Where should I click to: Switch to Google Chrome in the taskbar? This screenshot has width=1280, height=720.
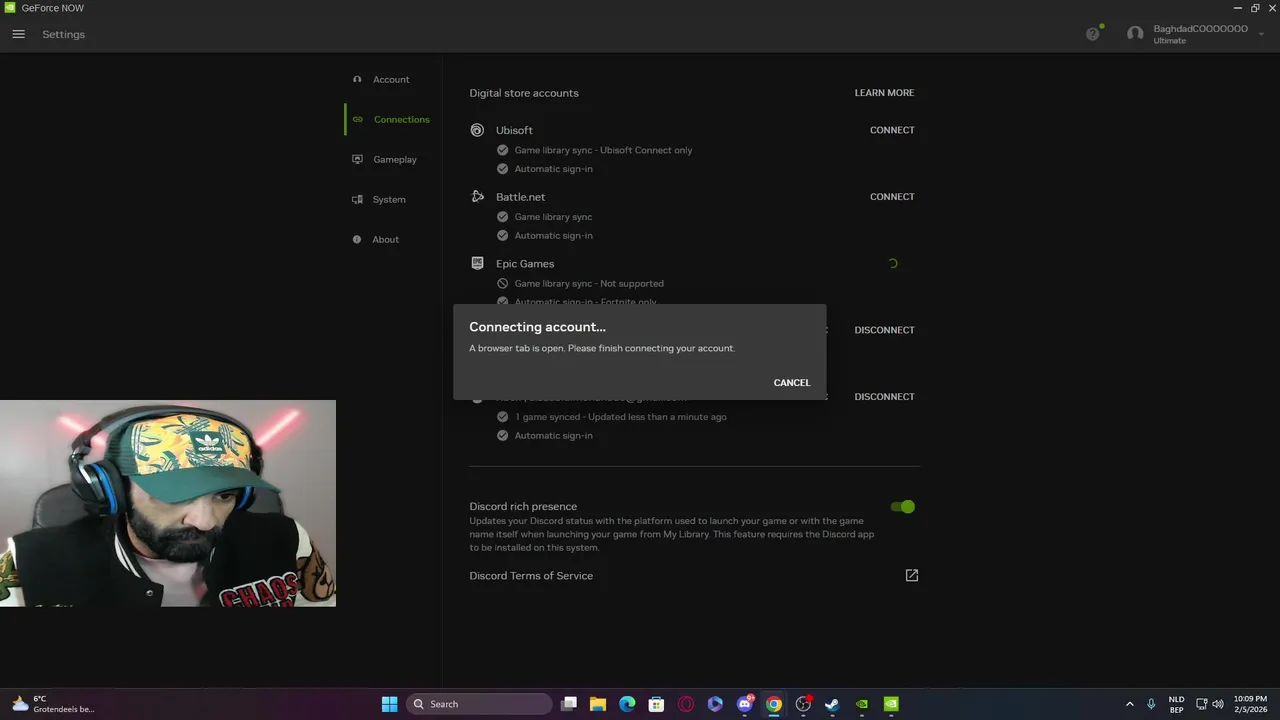tap(774, 704)
